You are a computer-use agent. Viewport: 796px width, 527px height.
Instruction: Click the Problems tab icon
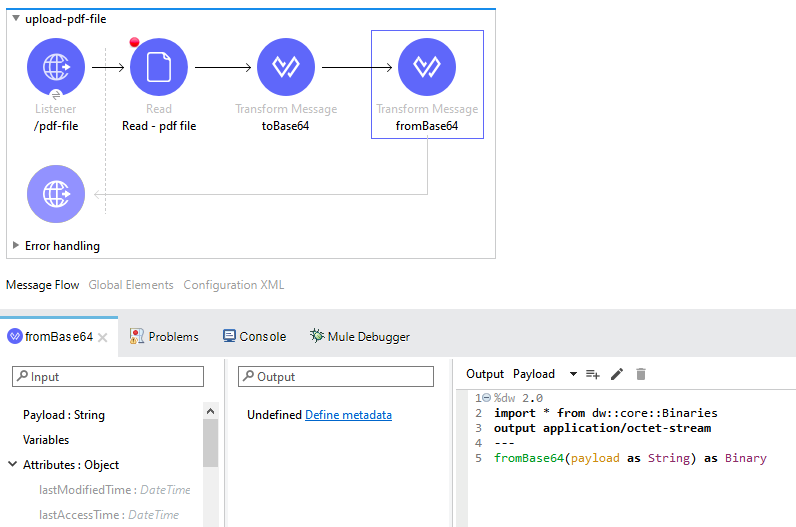tap(137, 336)
